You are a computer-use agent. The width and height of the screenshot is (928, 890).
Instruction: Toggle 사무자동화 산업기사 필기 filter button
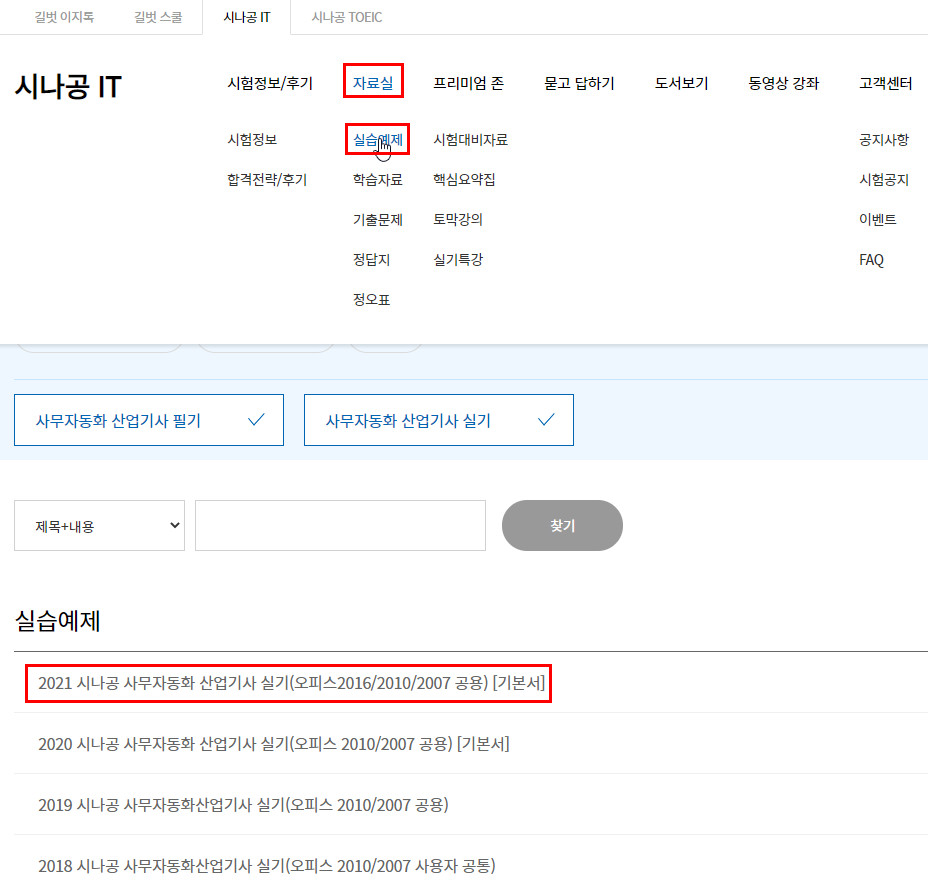[x=149, y=420]
